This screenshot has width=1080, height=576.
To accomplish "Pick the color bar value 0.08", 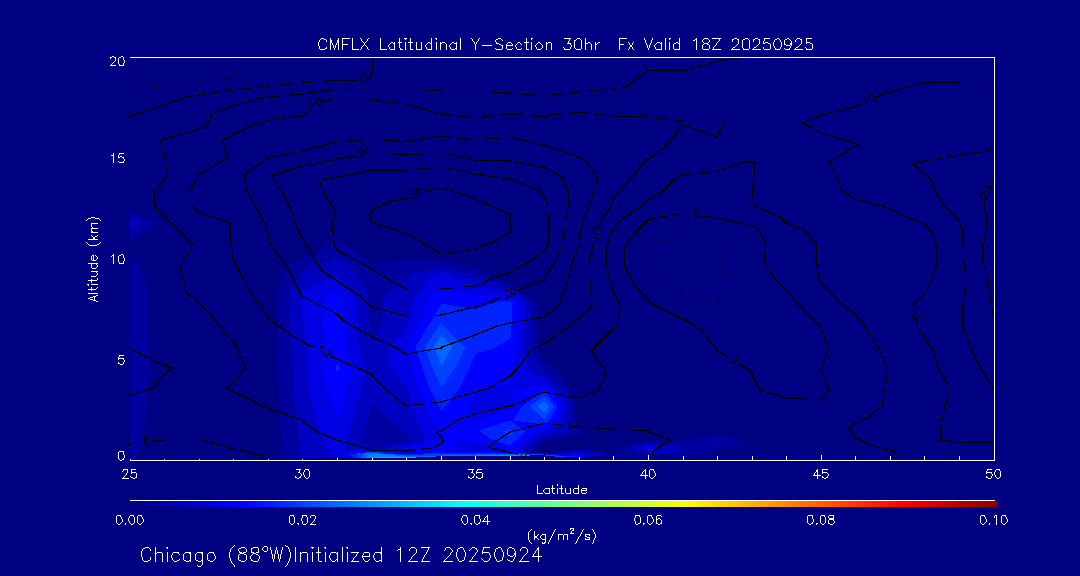I will click(821, 520).
